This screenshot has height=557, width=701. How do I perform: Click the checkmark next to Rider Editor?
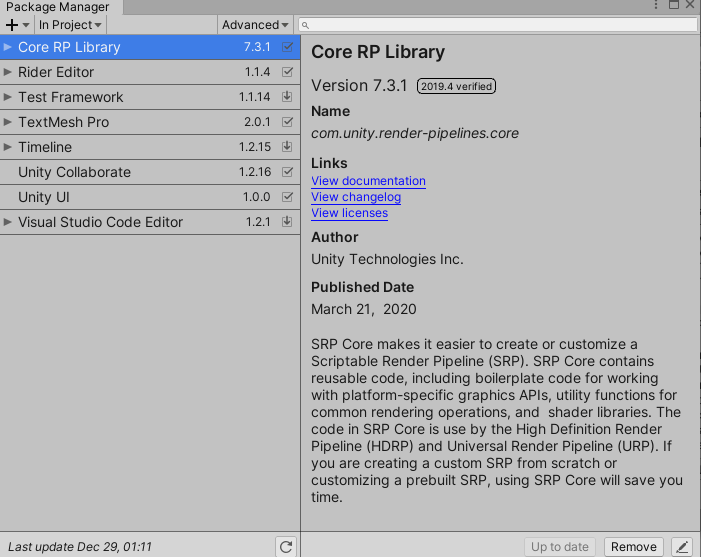tap(288, 72)
